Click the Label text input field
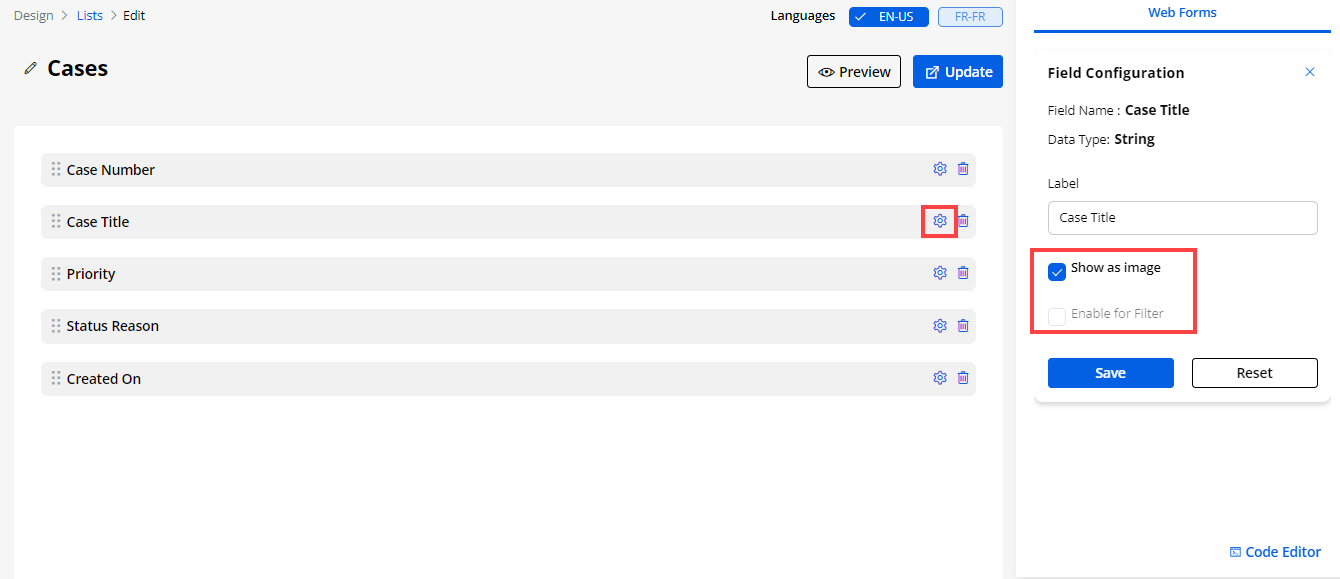 point(1182,218)
